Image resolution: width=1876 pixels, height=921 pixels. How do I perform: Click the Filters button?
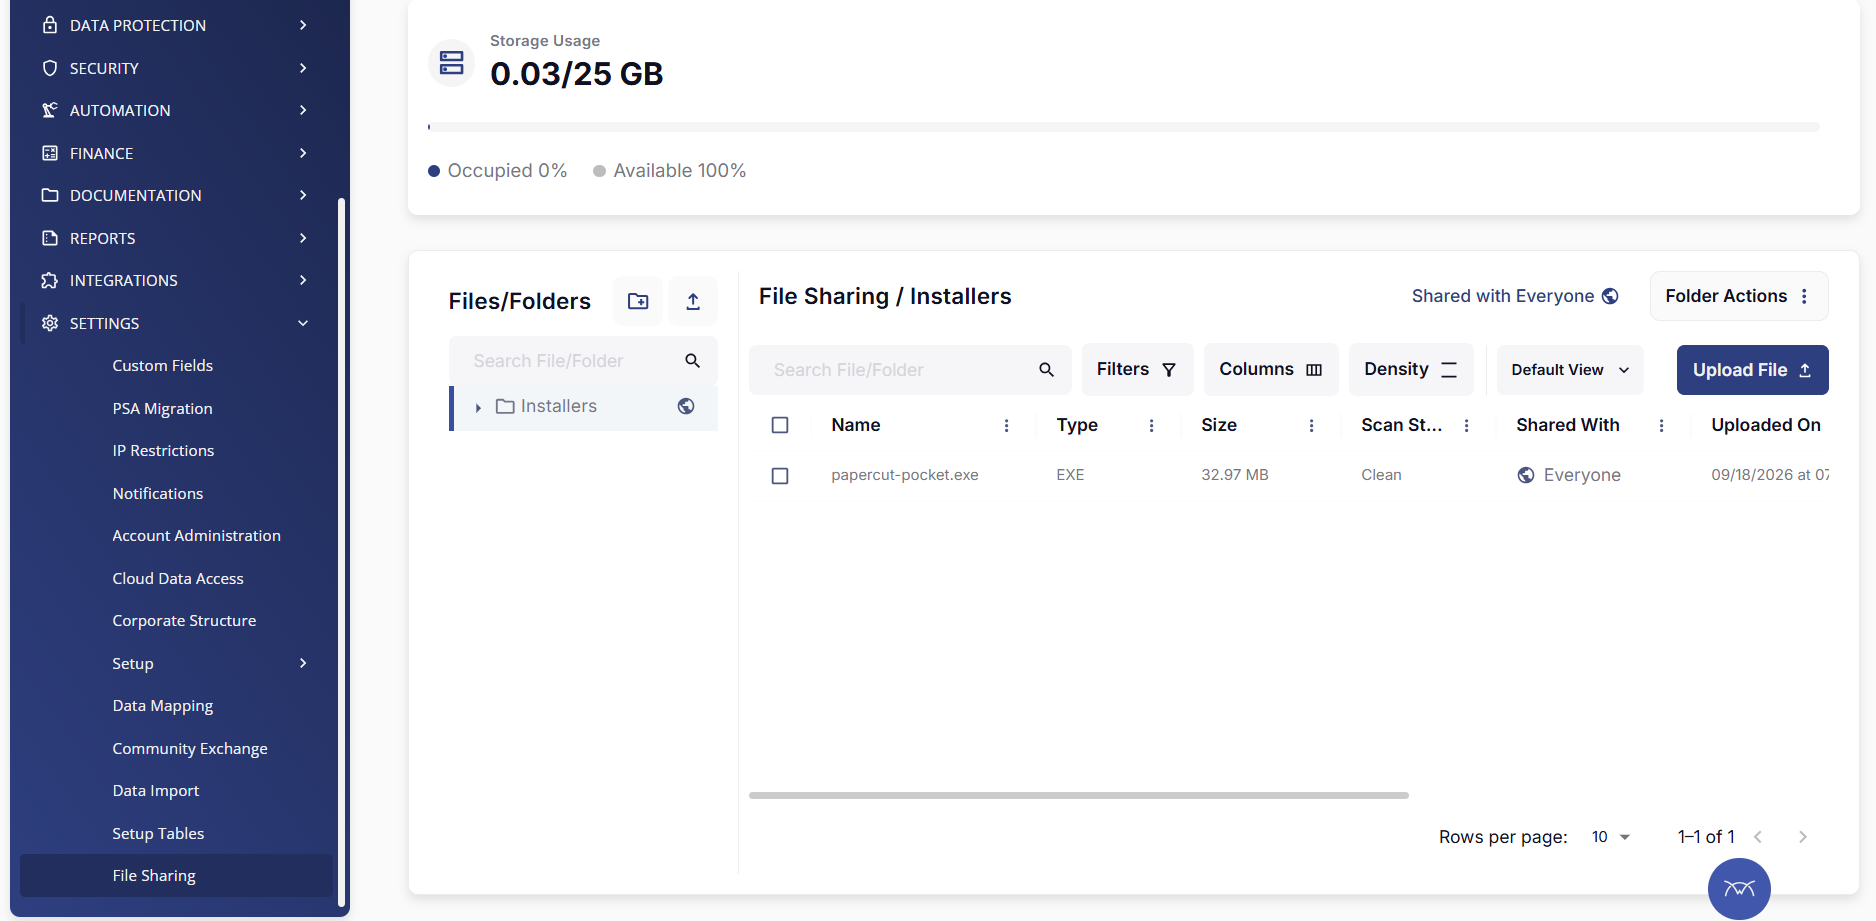click(x=1138, y=370)
